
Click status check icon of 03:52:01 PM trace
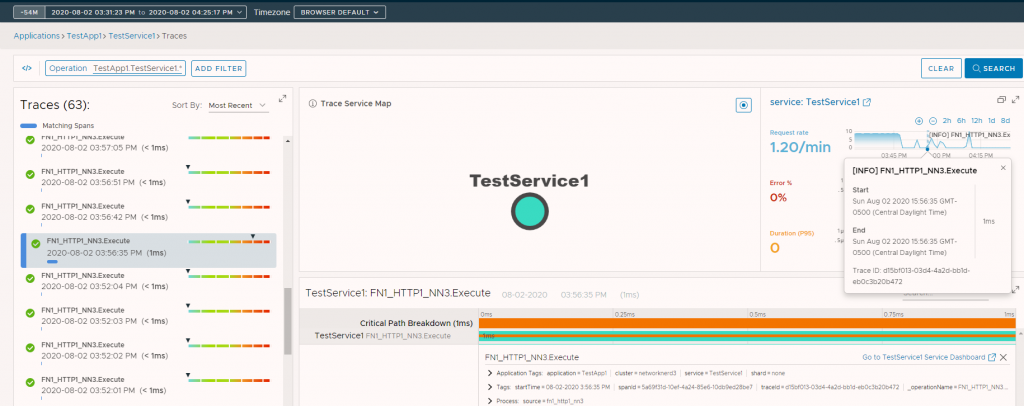click(x=30, y=383)
